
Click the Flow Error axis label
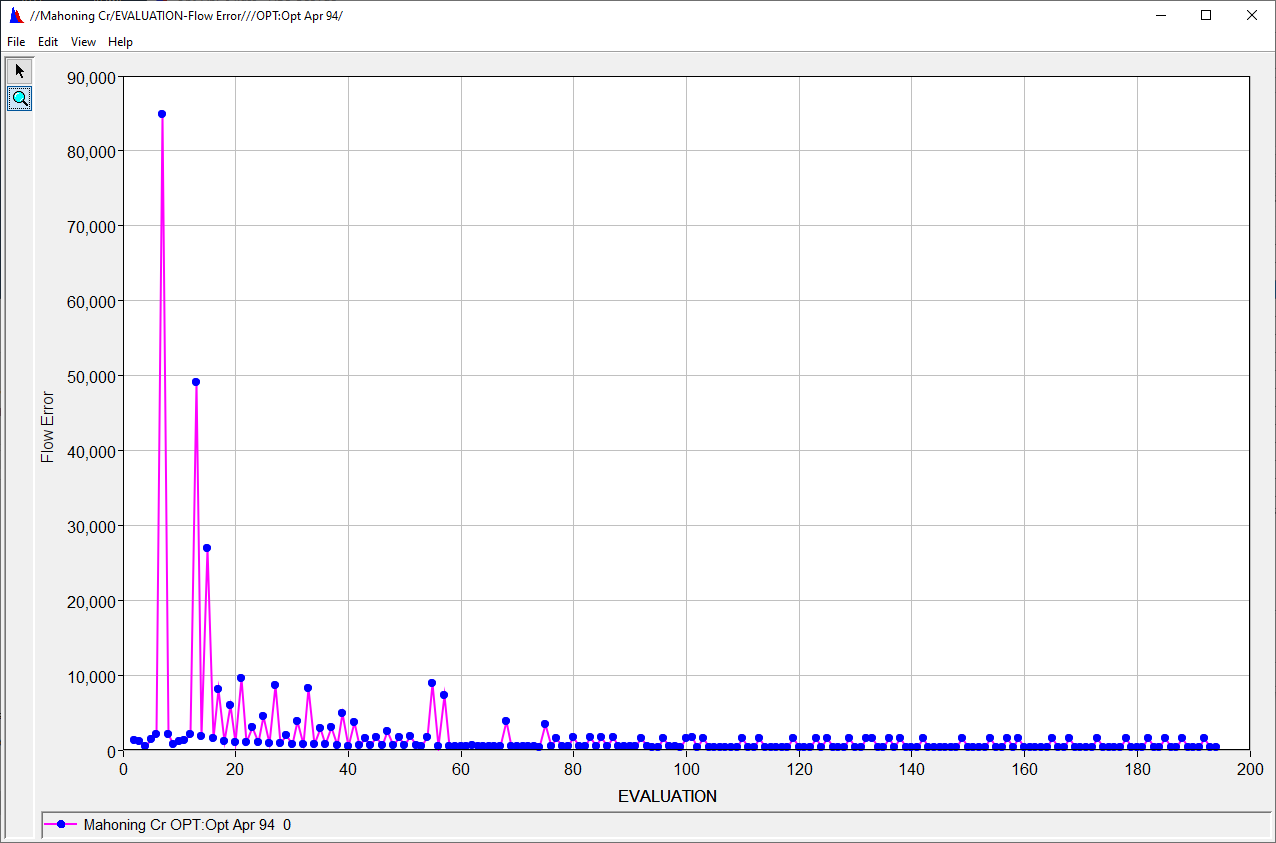(x=47, y=424)
